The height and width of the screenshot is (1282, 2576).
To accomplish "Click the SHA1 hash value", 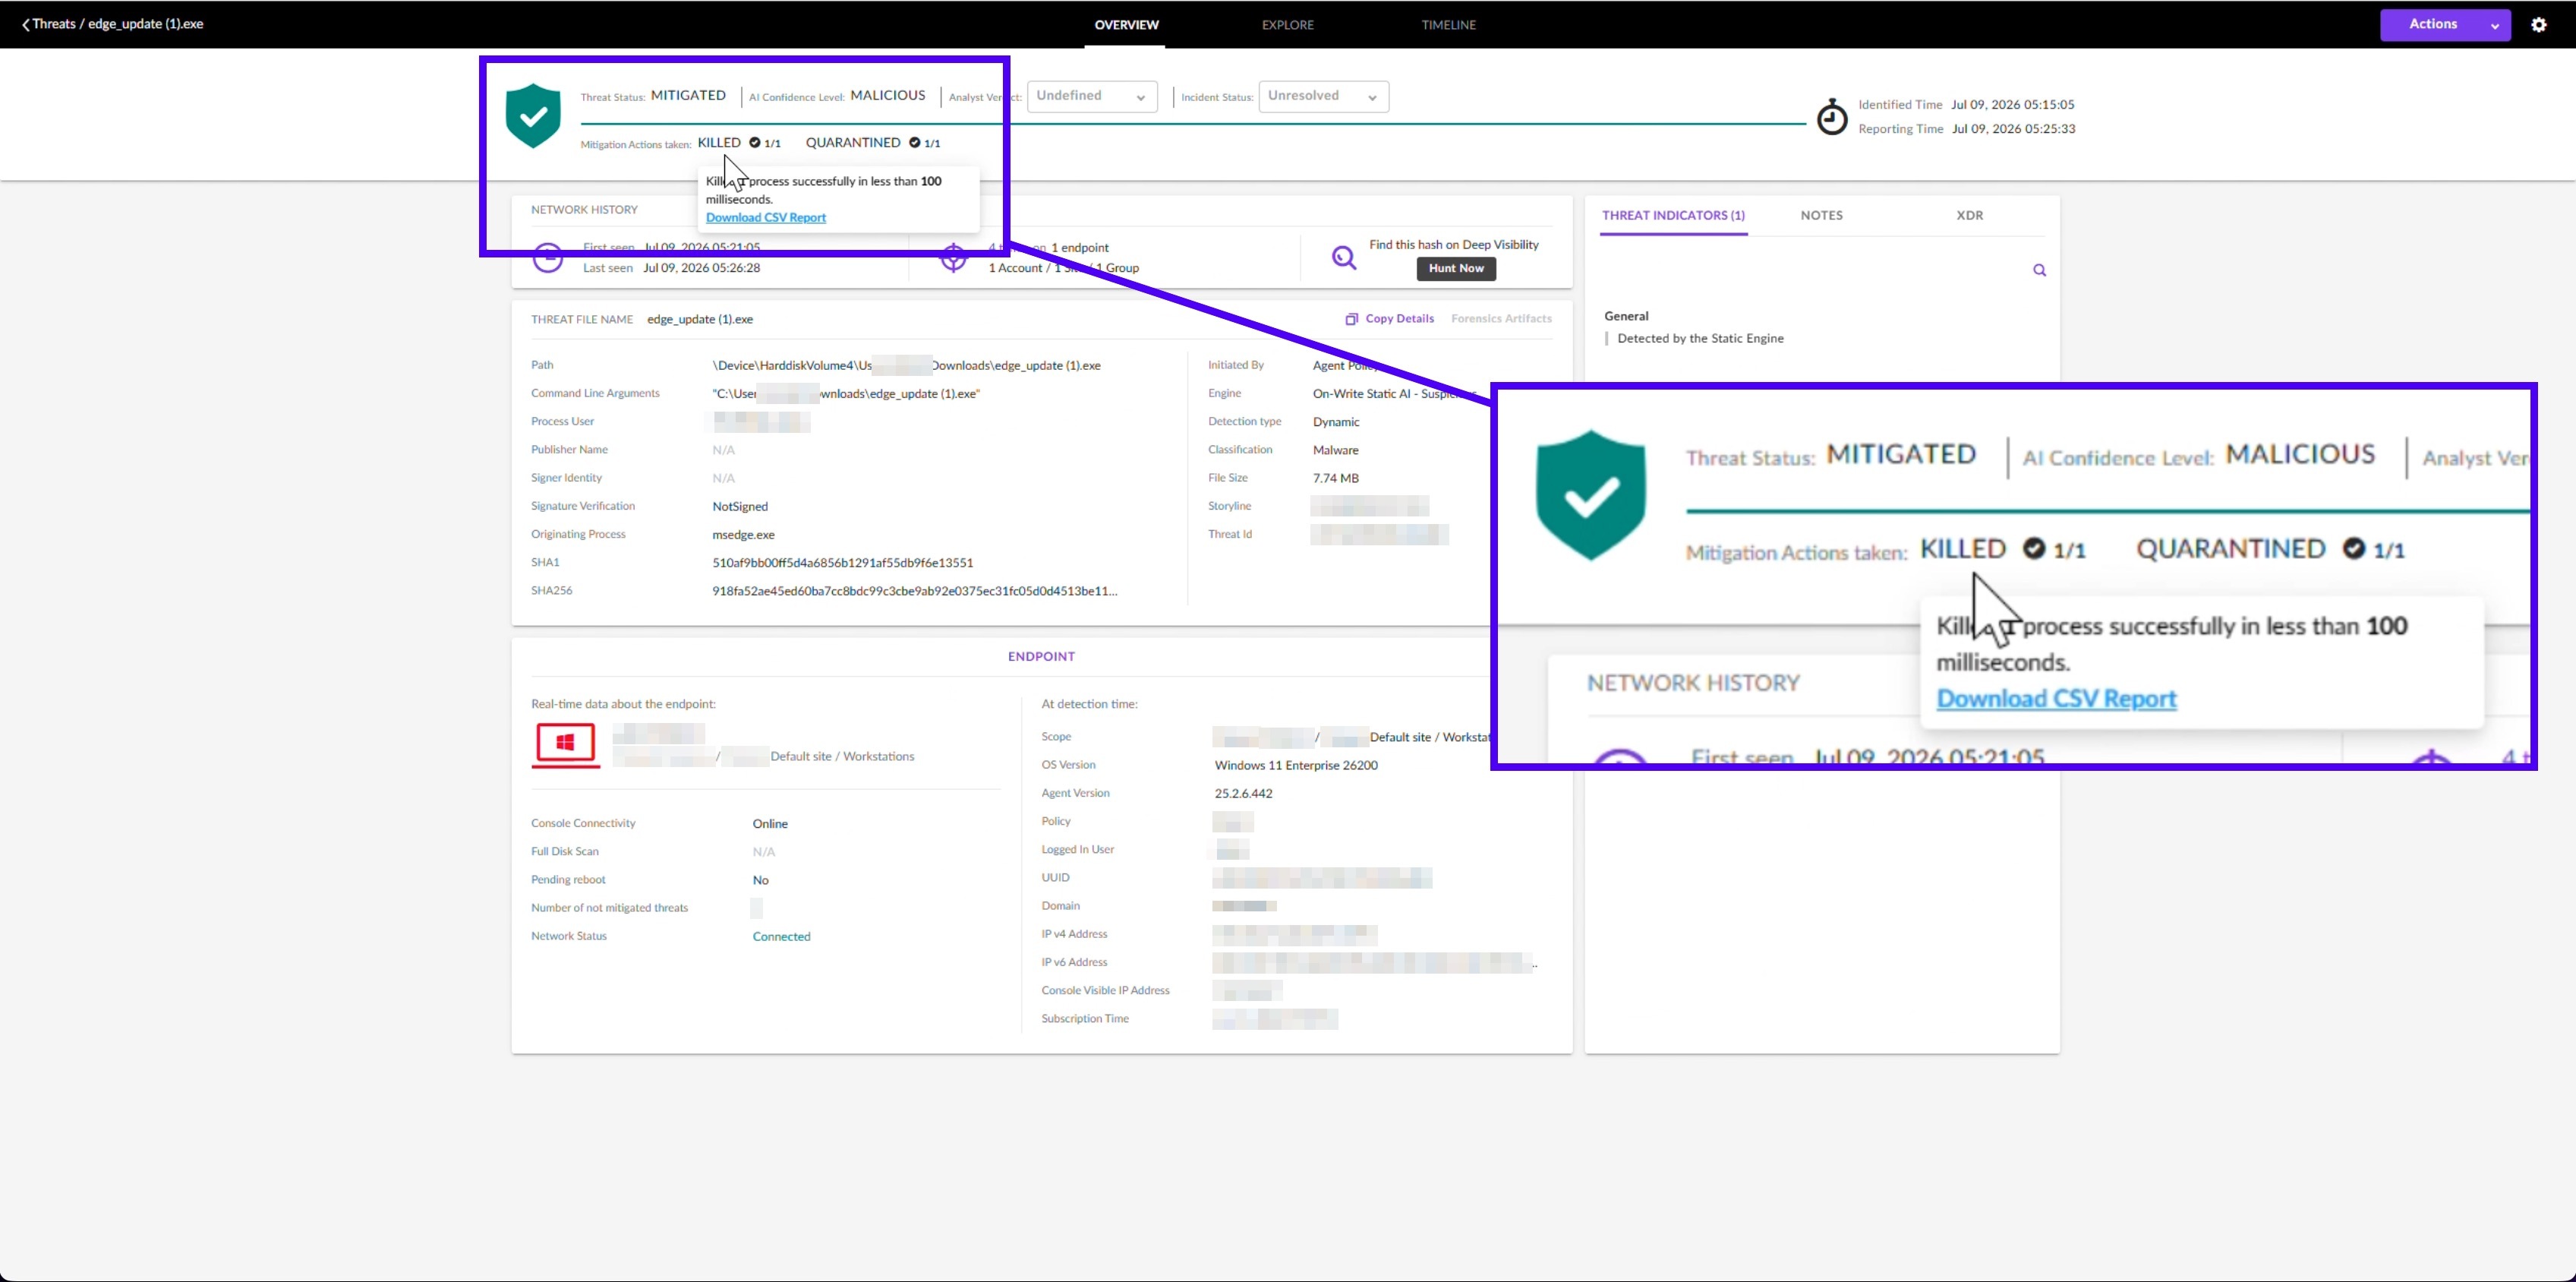I will pos(842,563).
